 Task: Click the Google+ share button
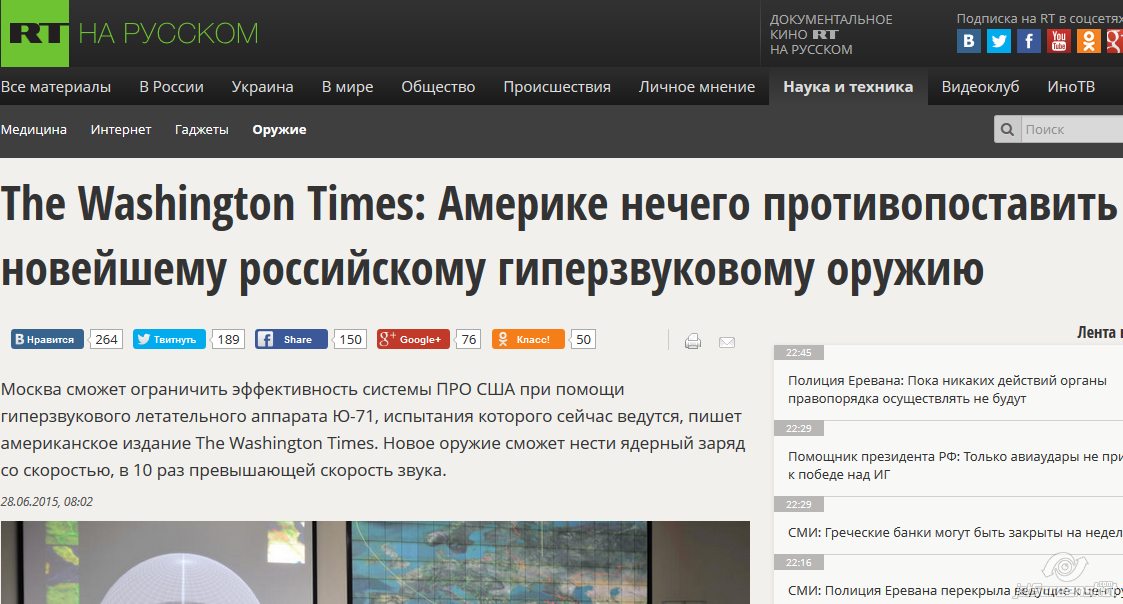click(x=413, y=339)
